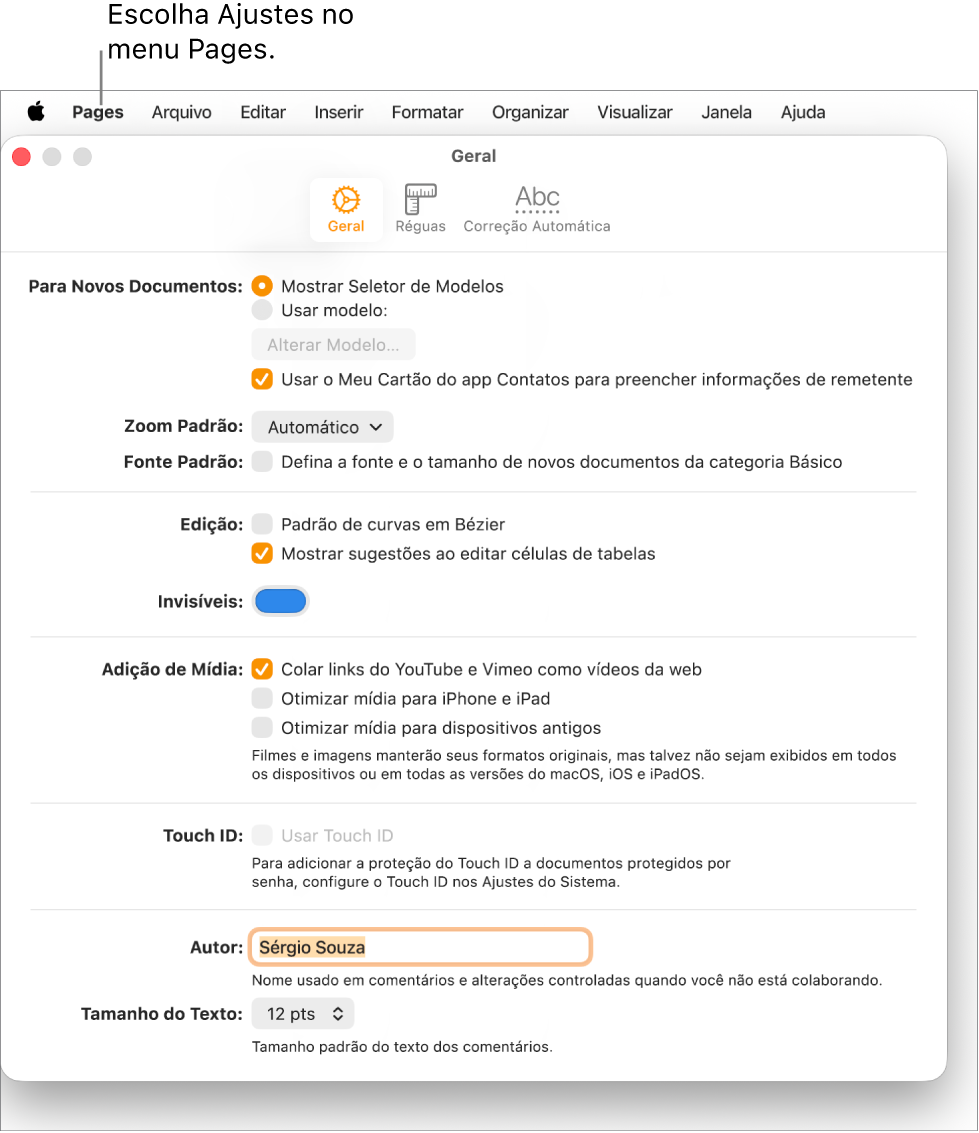Screen dimensions: 979x1133
Task: Click the Autor name field
Action: pos(420,947)
